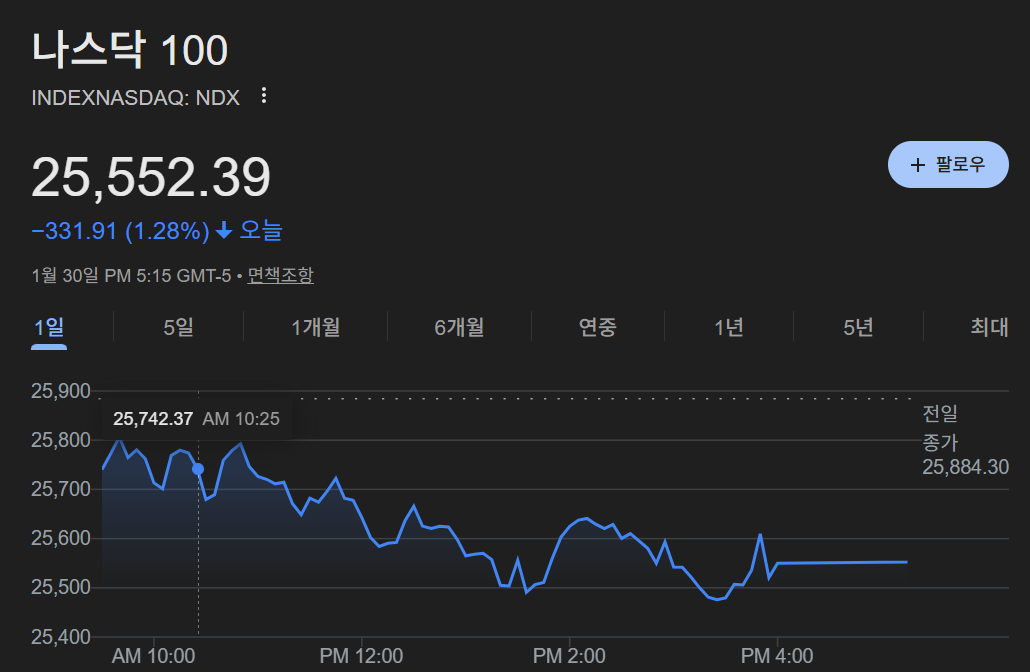
Task: Select the 1일 range tab
Action: tap(49, 327)
